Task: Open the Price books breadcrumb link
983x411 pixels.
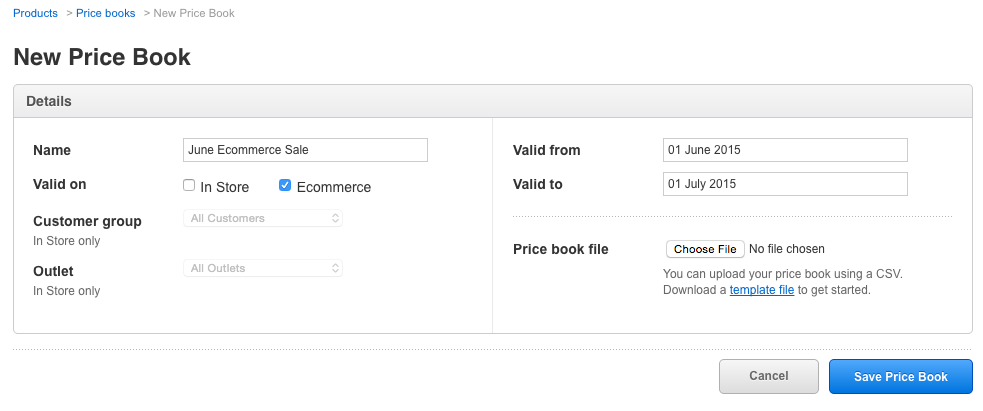Action: click(x=105, y=14)
